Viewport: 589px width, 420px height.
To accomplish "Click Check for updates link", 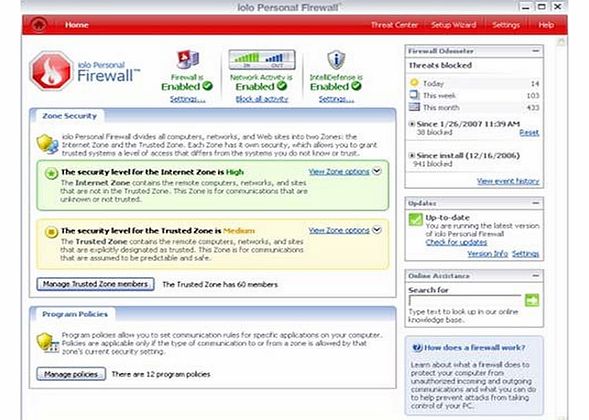I will [x=456, y=242].
